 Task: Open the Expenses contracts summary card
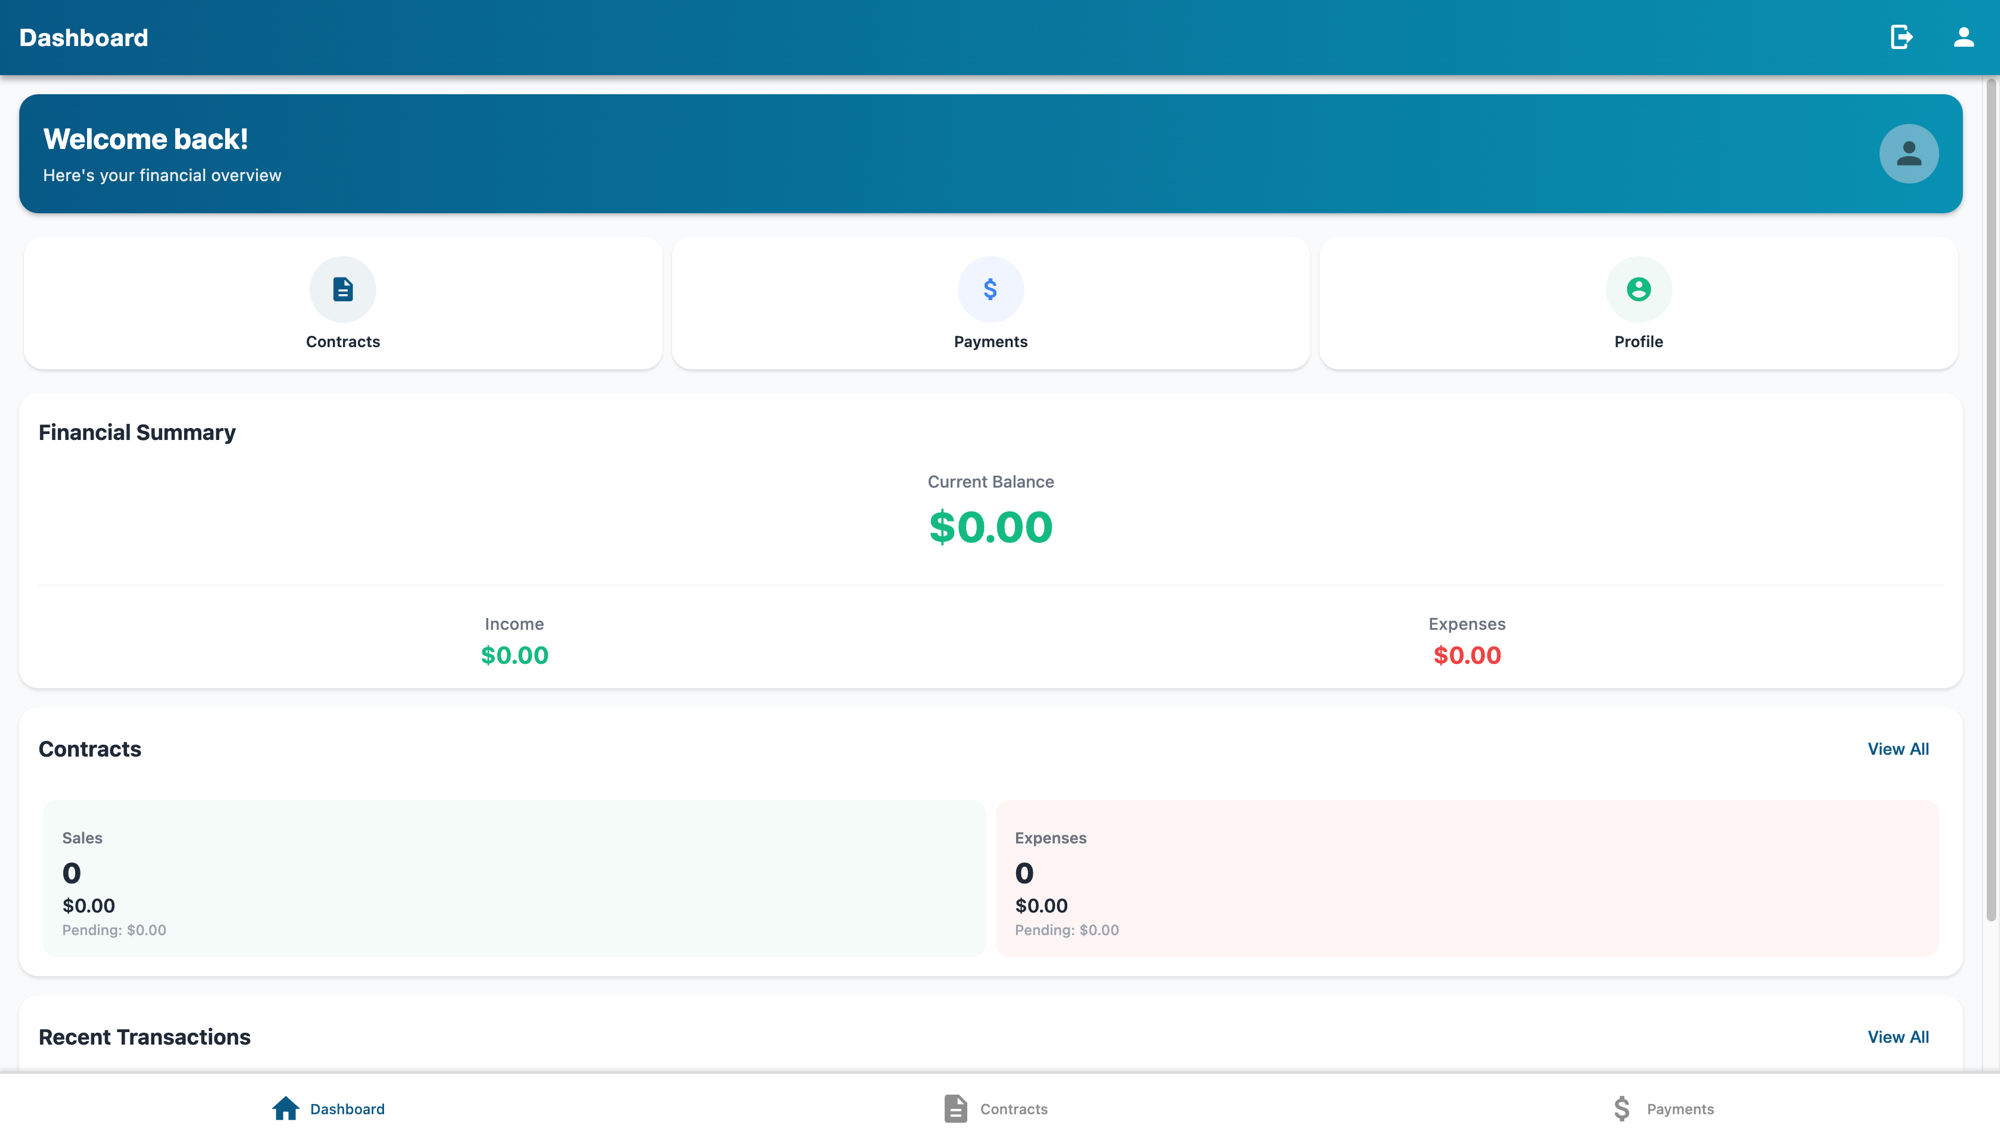pos(1467,878)
